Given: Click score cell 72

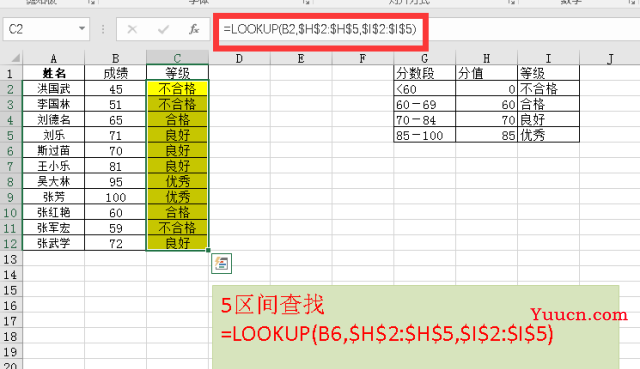Looking at the screenshot, I should (116, 243).
